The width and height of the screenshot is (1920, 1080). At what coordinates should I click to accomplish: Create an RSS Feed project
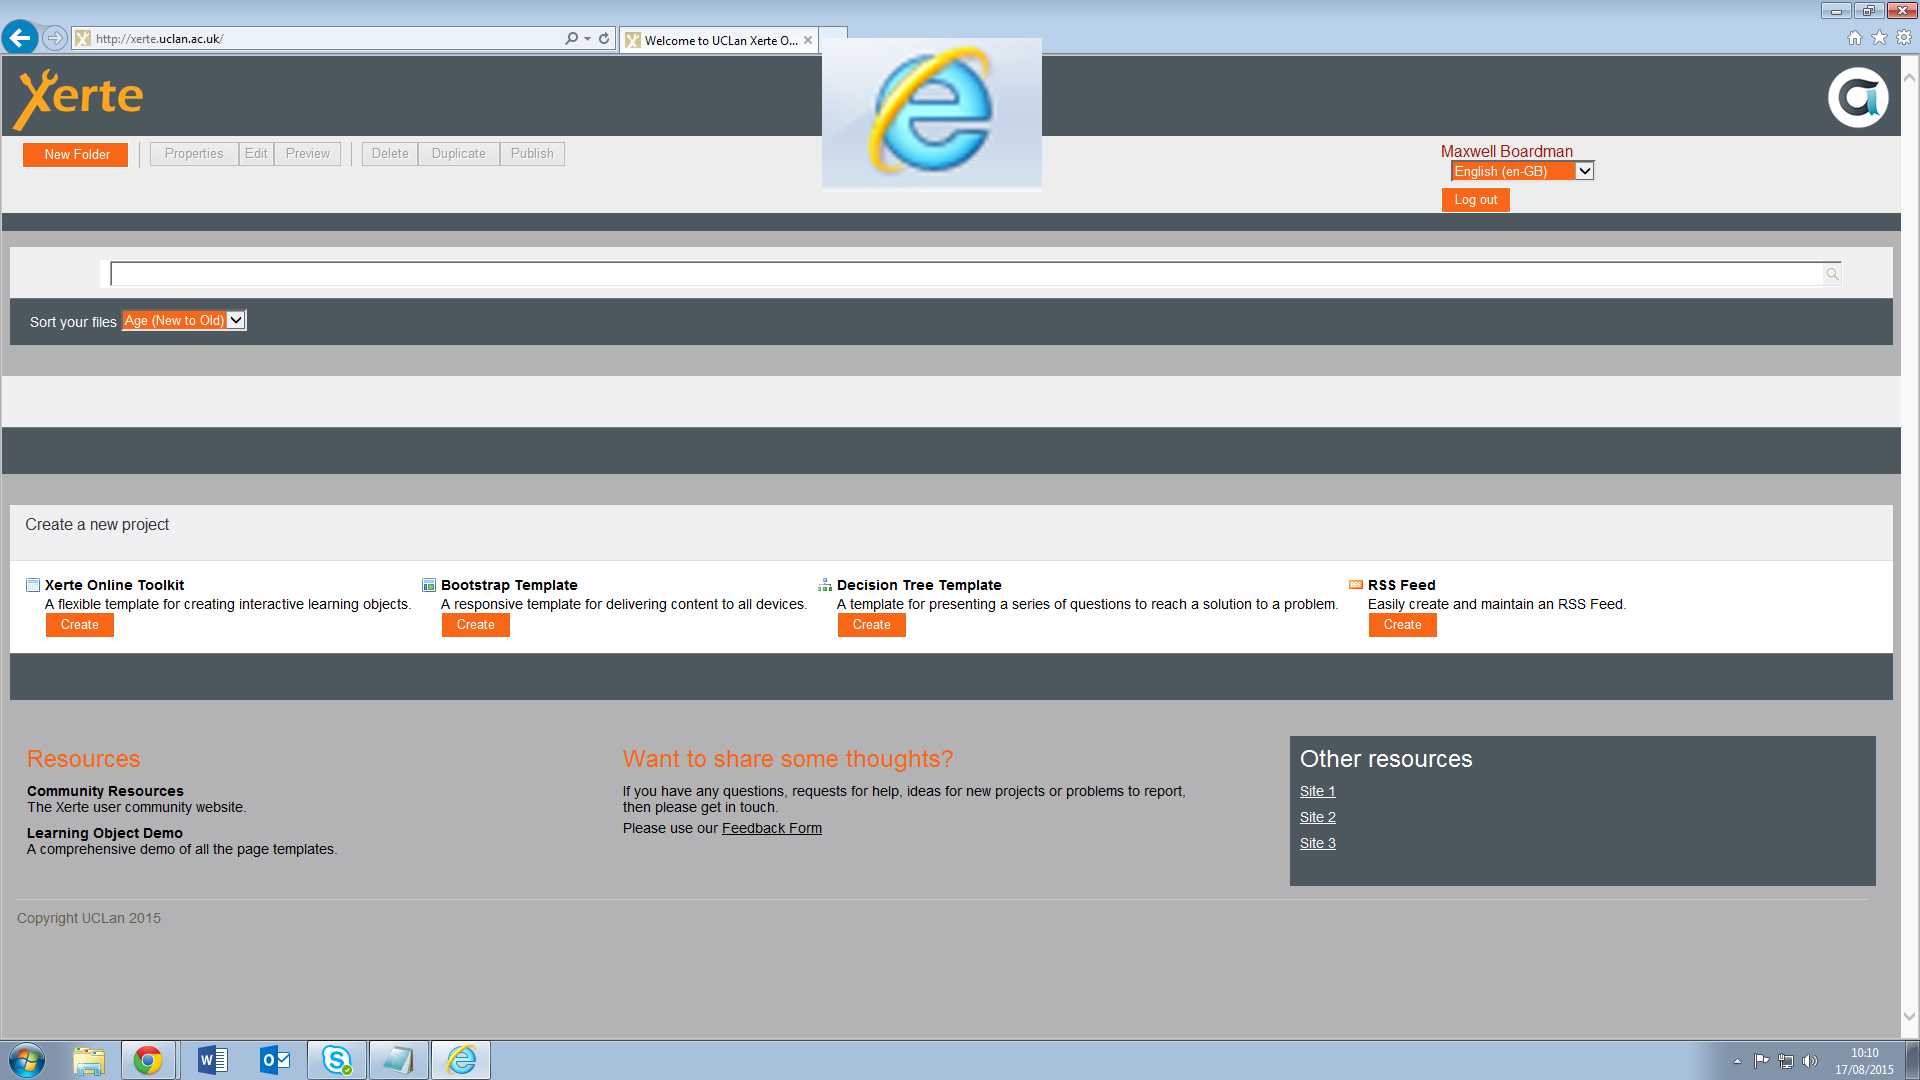tap(1403, 625)
